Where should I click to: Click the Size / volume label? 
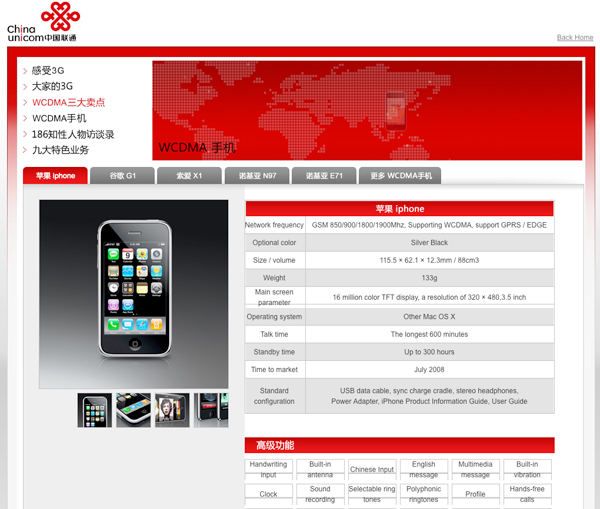pyautogui.click(x=274, y=260)
